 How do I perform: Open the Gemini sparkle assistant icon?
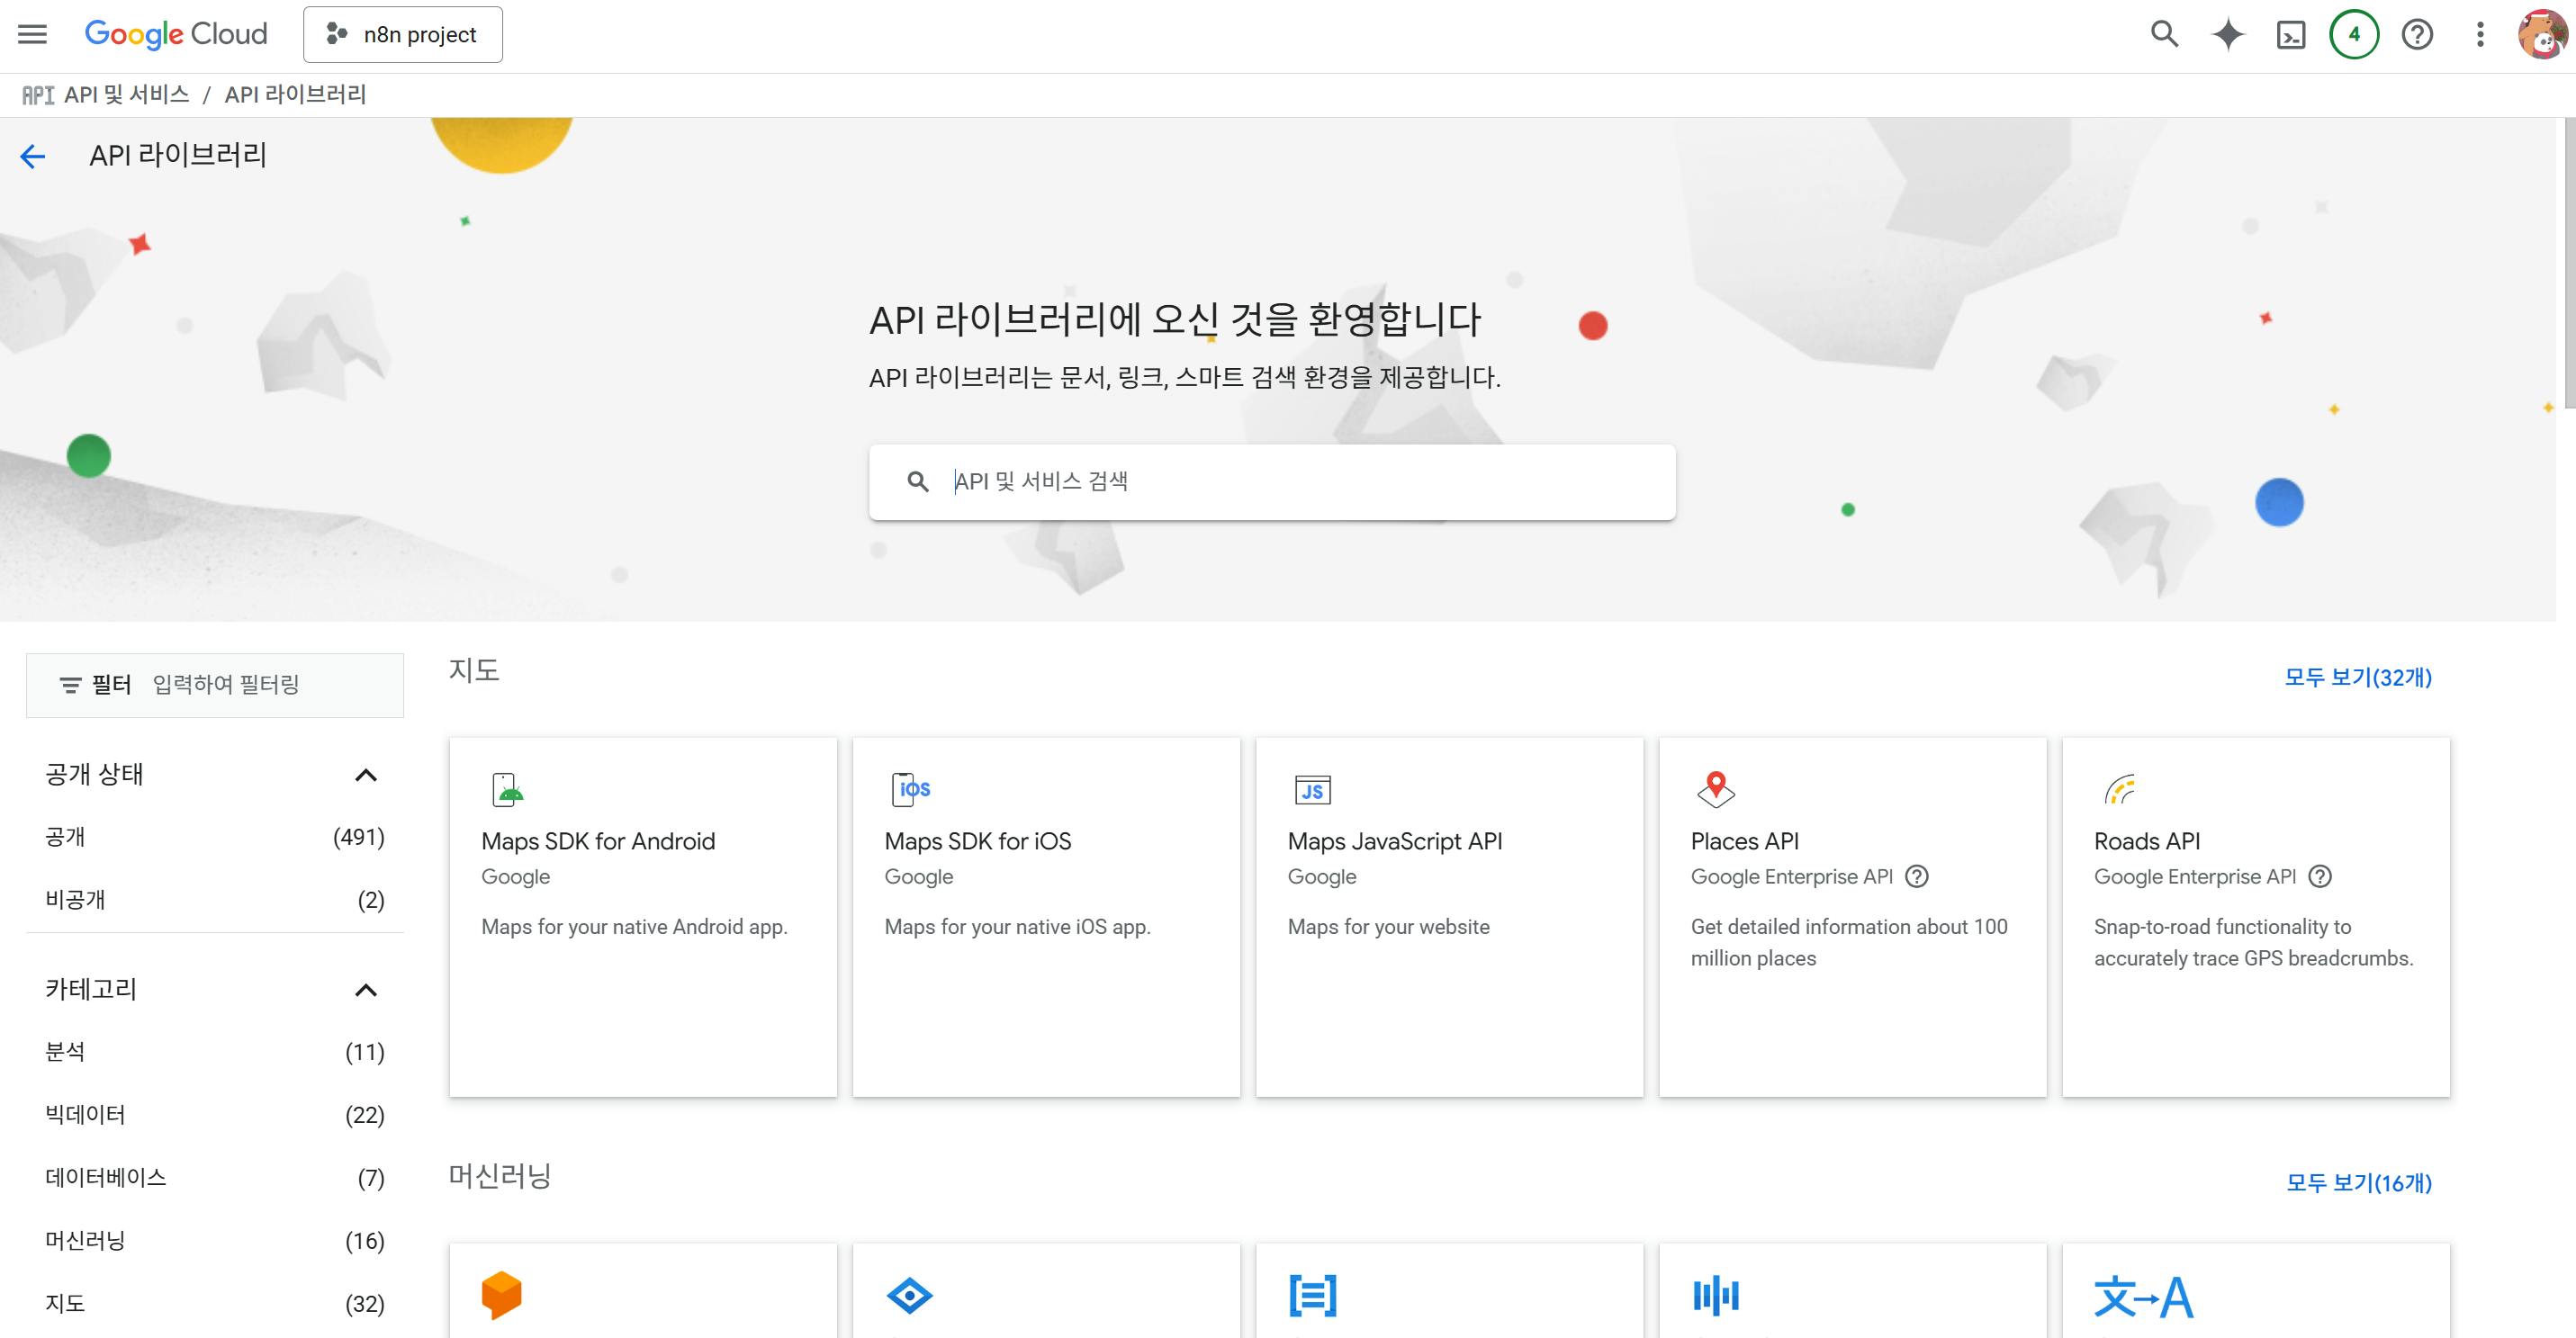point(2228,34)
